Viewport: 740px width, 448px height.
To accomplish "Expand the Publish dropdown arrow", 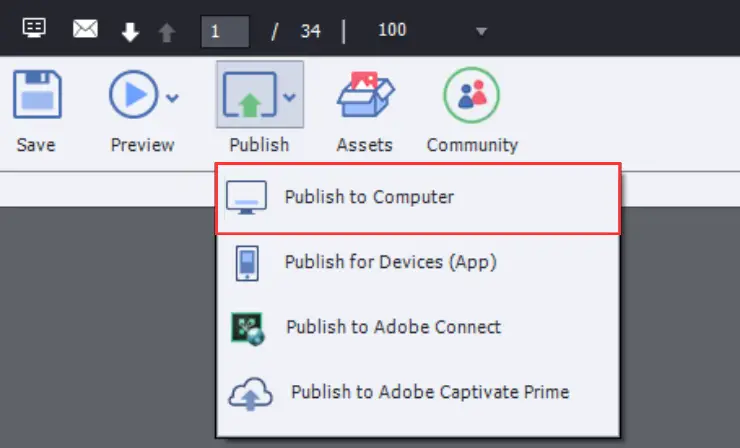I will pyautogui.click(x=289, y=97).
